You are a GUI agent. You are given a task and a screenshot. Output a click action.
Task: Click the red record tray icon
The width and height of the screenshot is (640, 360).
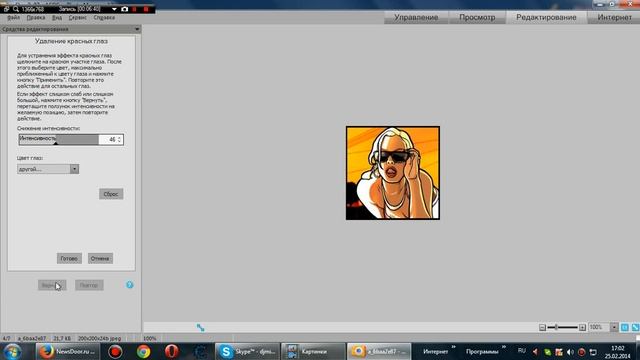[582, 352]
